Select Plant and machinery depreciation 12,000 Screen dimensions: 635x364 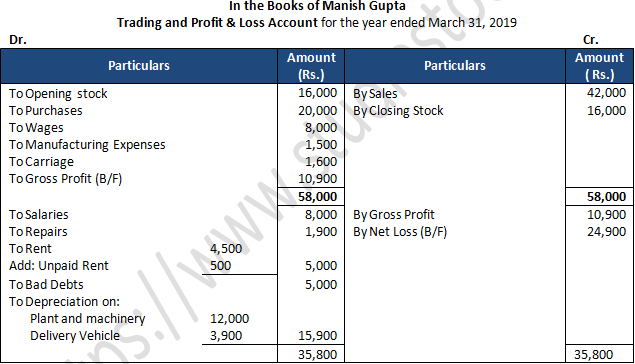point(229,319)
